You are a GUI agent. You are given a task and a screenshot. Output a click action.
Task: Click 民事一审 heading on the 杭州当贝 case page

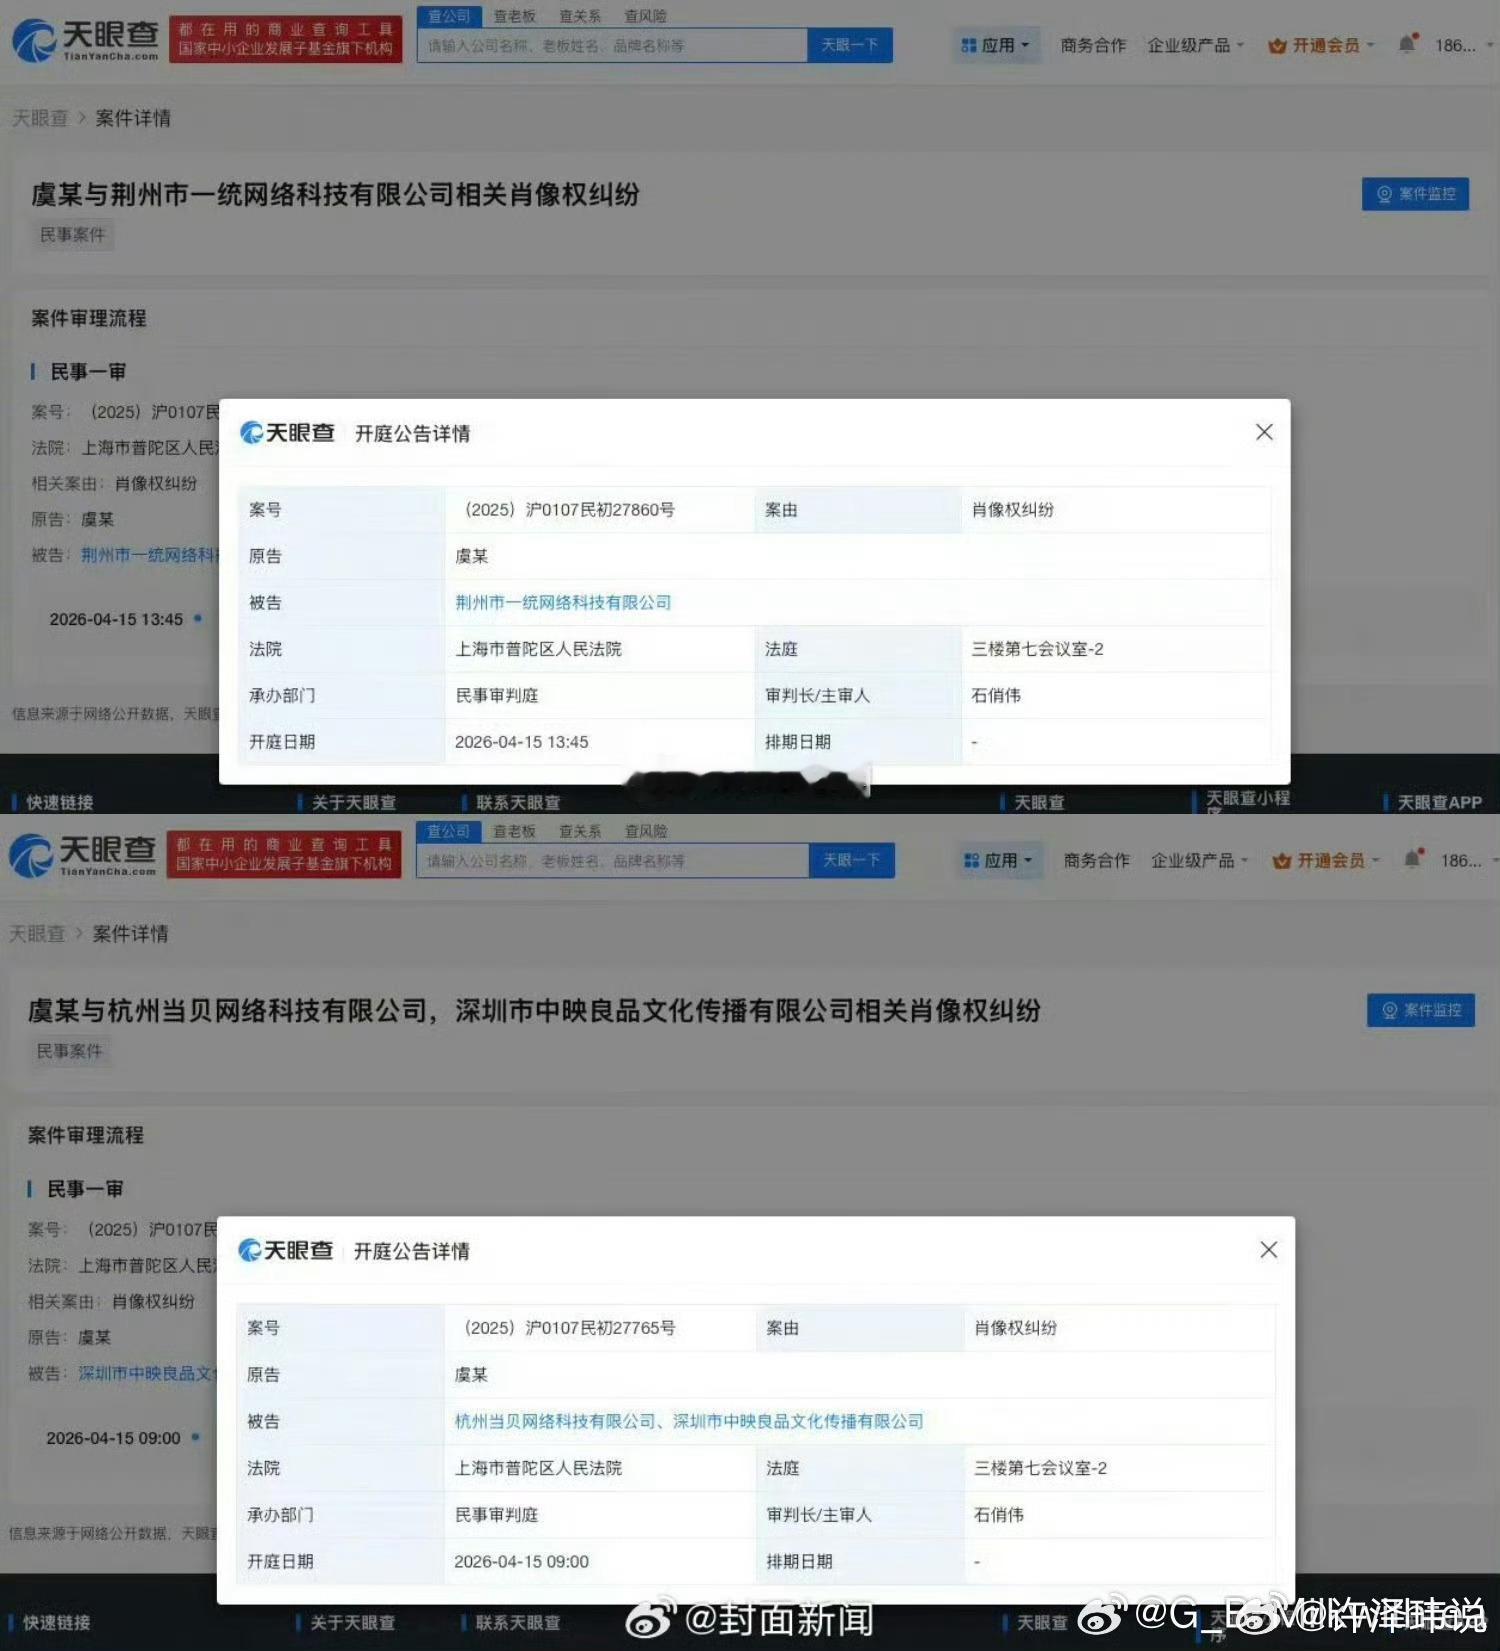click(85, 1189)
